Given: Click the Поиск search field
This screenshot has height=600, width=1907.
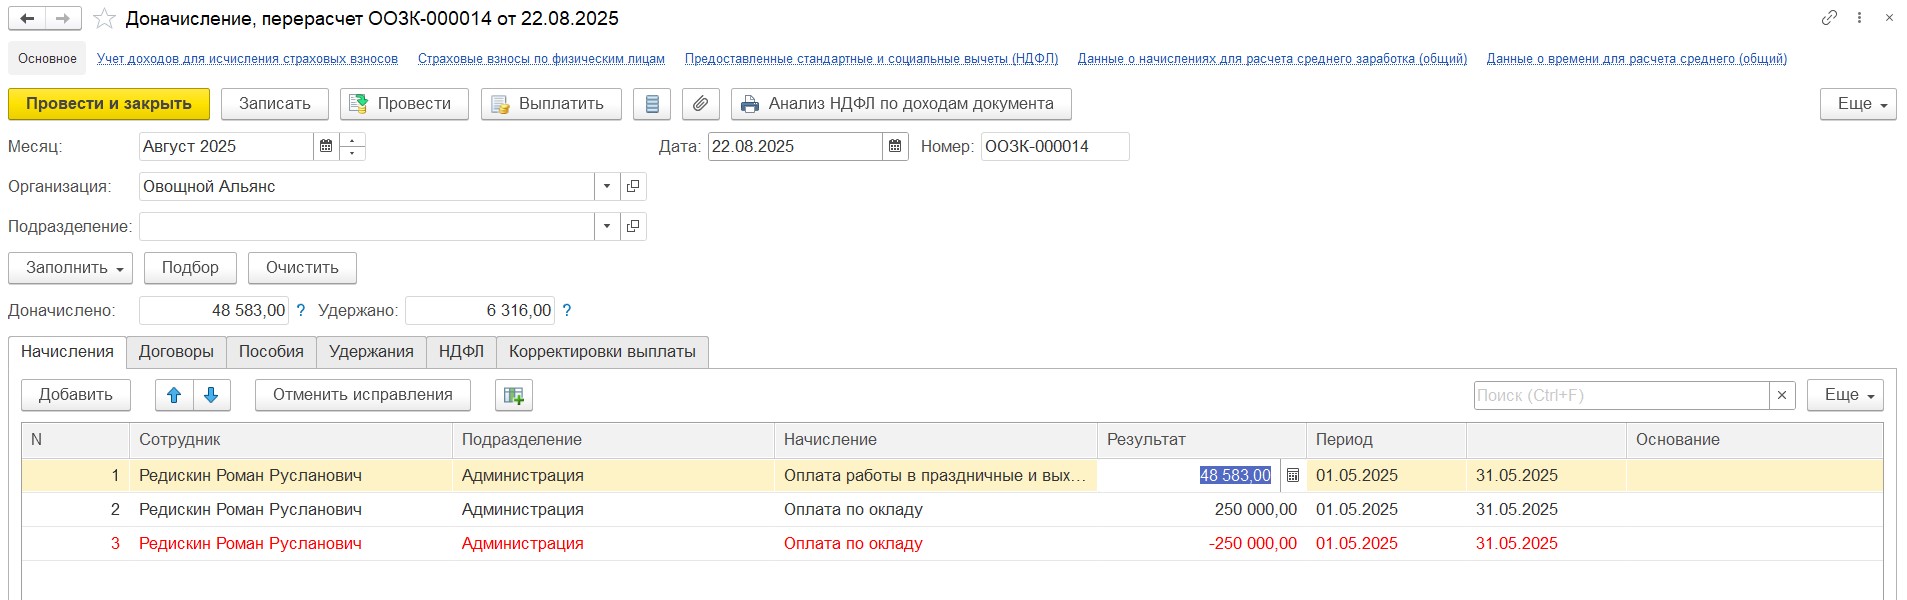Looking at the screenshot, I should coord(1620,395).
